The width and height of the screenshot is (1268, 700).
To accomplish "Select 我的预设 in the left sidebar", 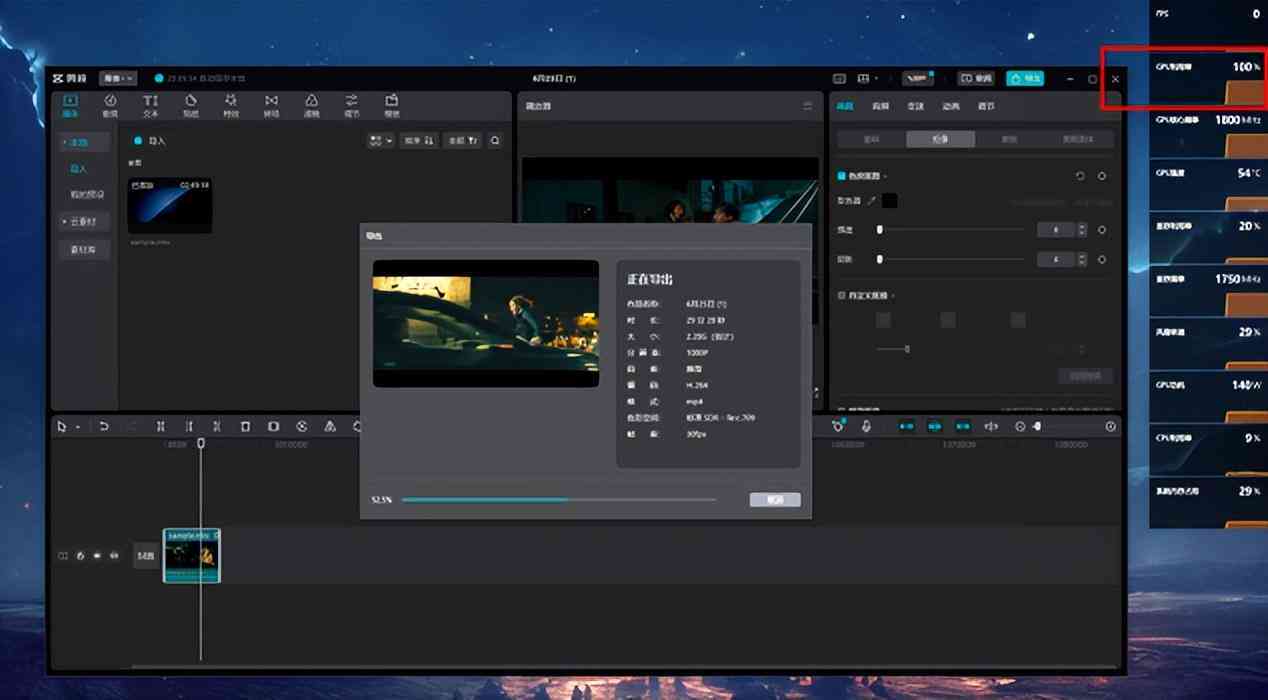I will coord(86,194).
